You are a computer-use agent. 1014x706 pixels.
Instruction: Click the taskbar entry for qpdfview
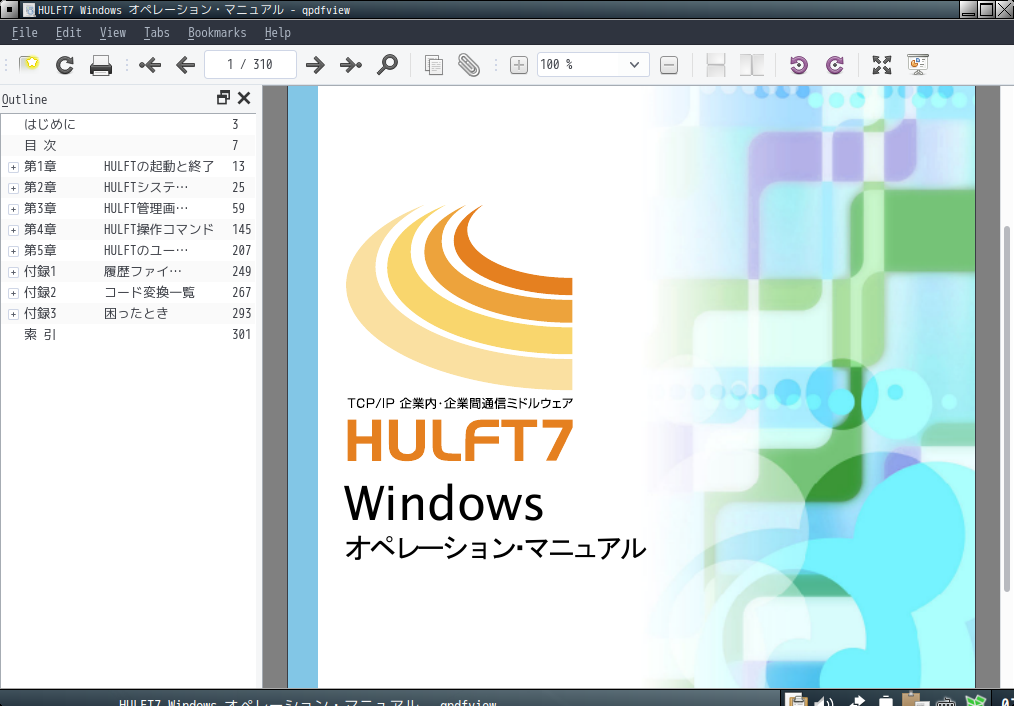[x=307, y=700]
